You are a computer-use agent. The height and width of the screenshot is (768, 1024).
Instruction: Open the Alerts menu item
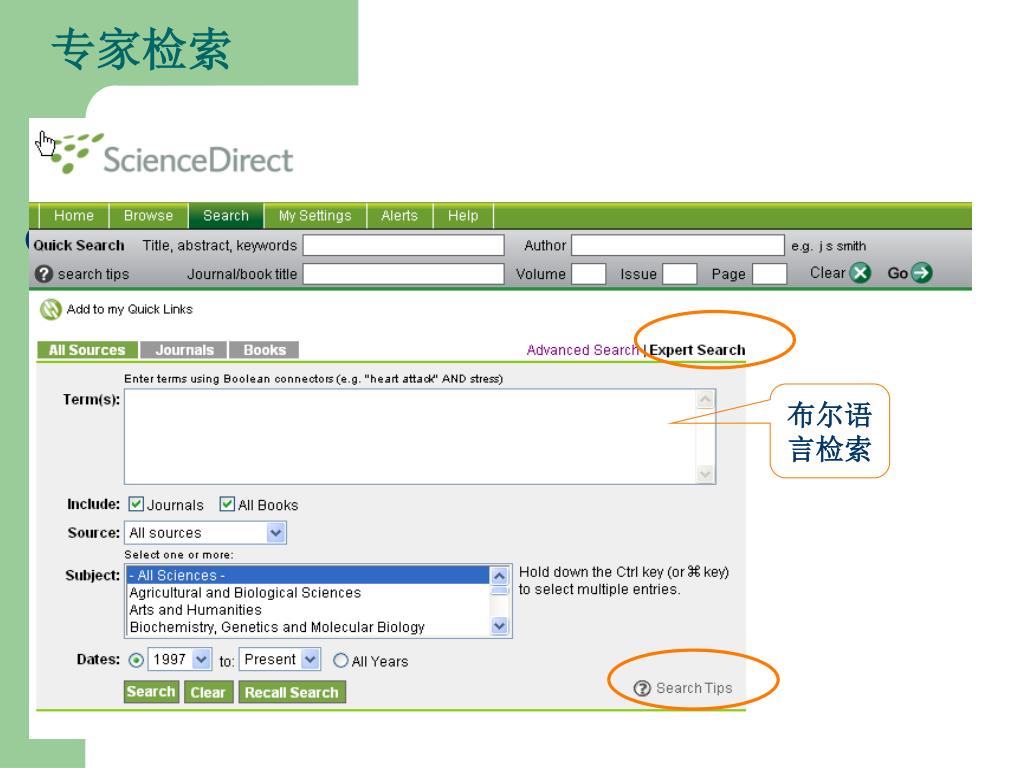[399, 216]
